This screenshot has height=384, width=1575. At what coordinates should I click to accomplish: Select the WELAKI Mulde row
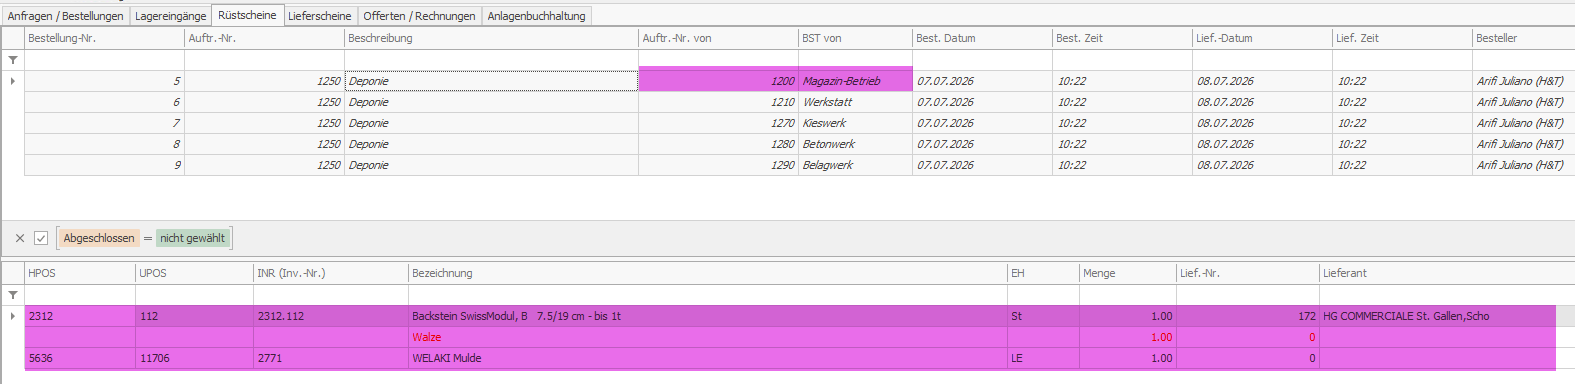click(x=790, y=358)
